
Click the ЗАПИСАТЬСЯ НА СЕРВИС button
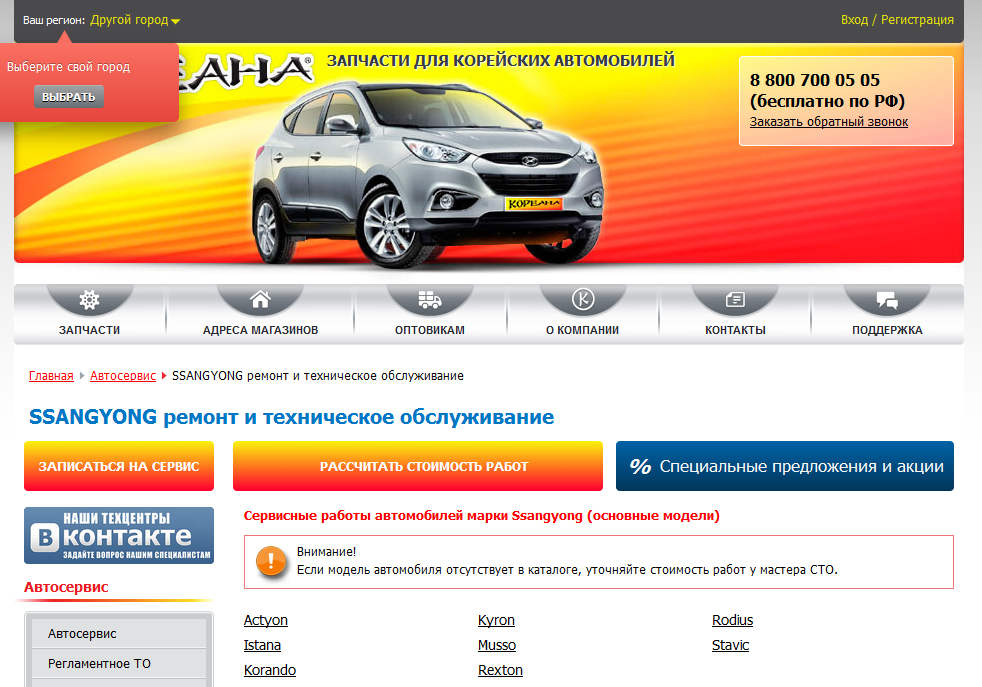click(119, 466)
